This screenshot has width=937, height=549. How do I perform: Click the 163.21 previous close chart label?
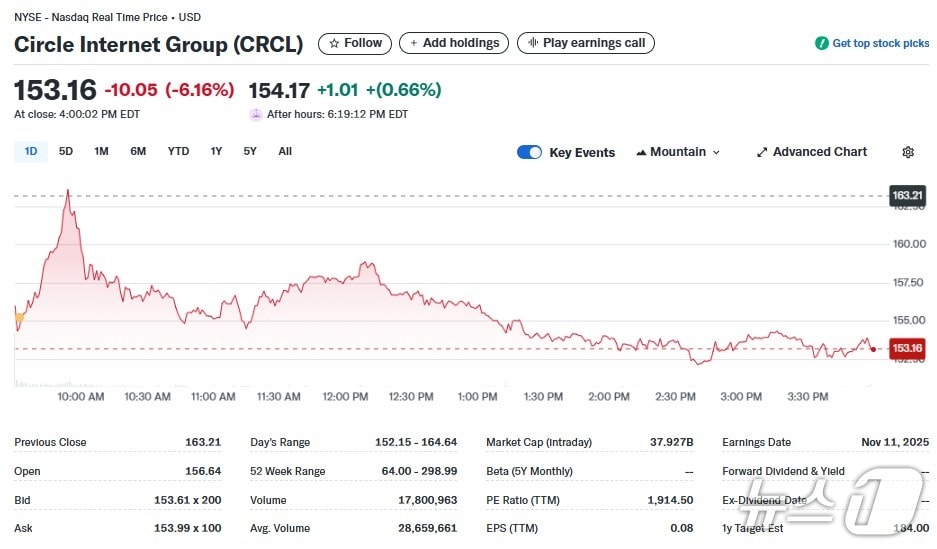[x=908, y=195]
